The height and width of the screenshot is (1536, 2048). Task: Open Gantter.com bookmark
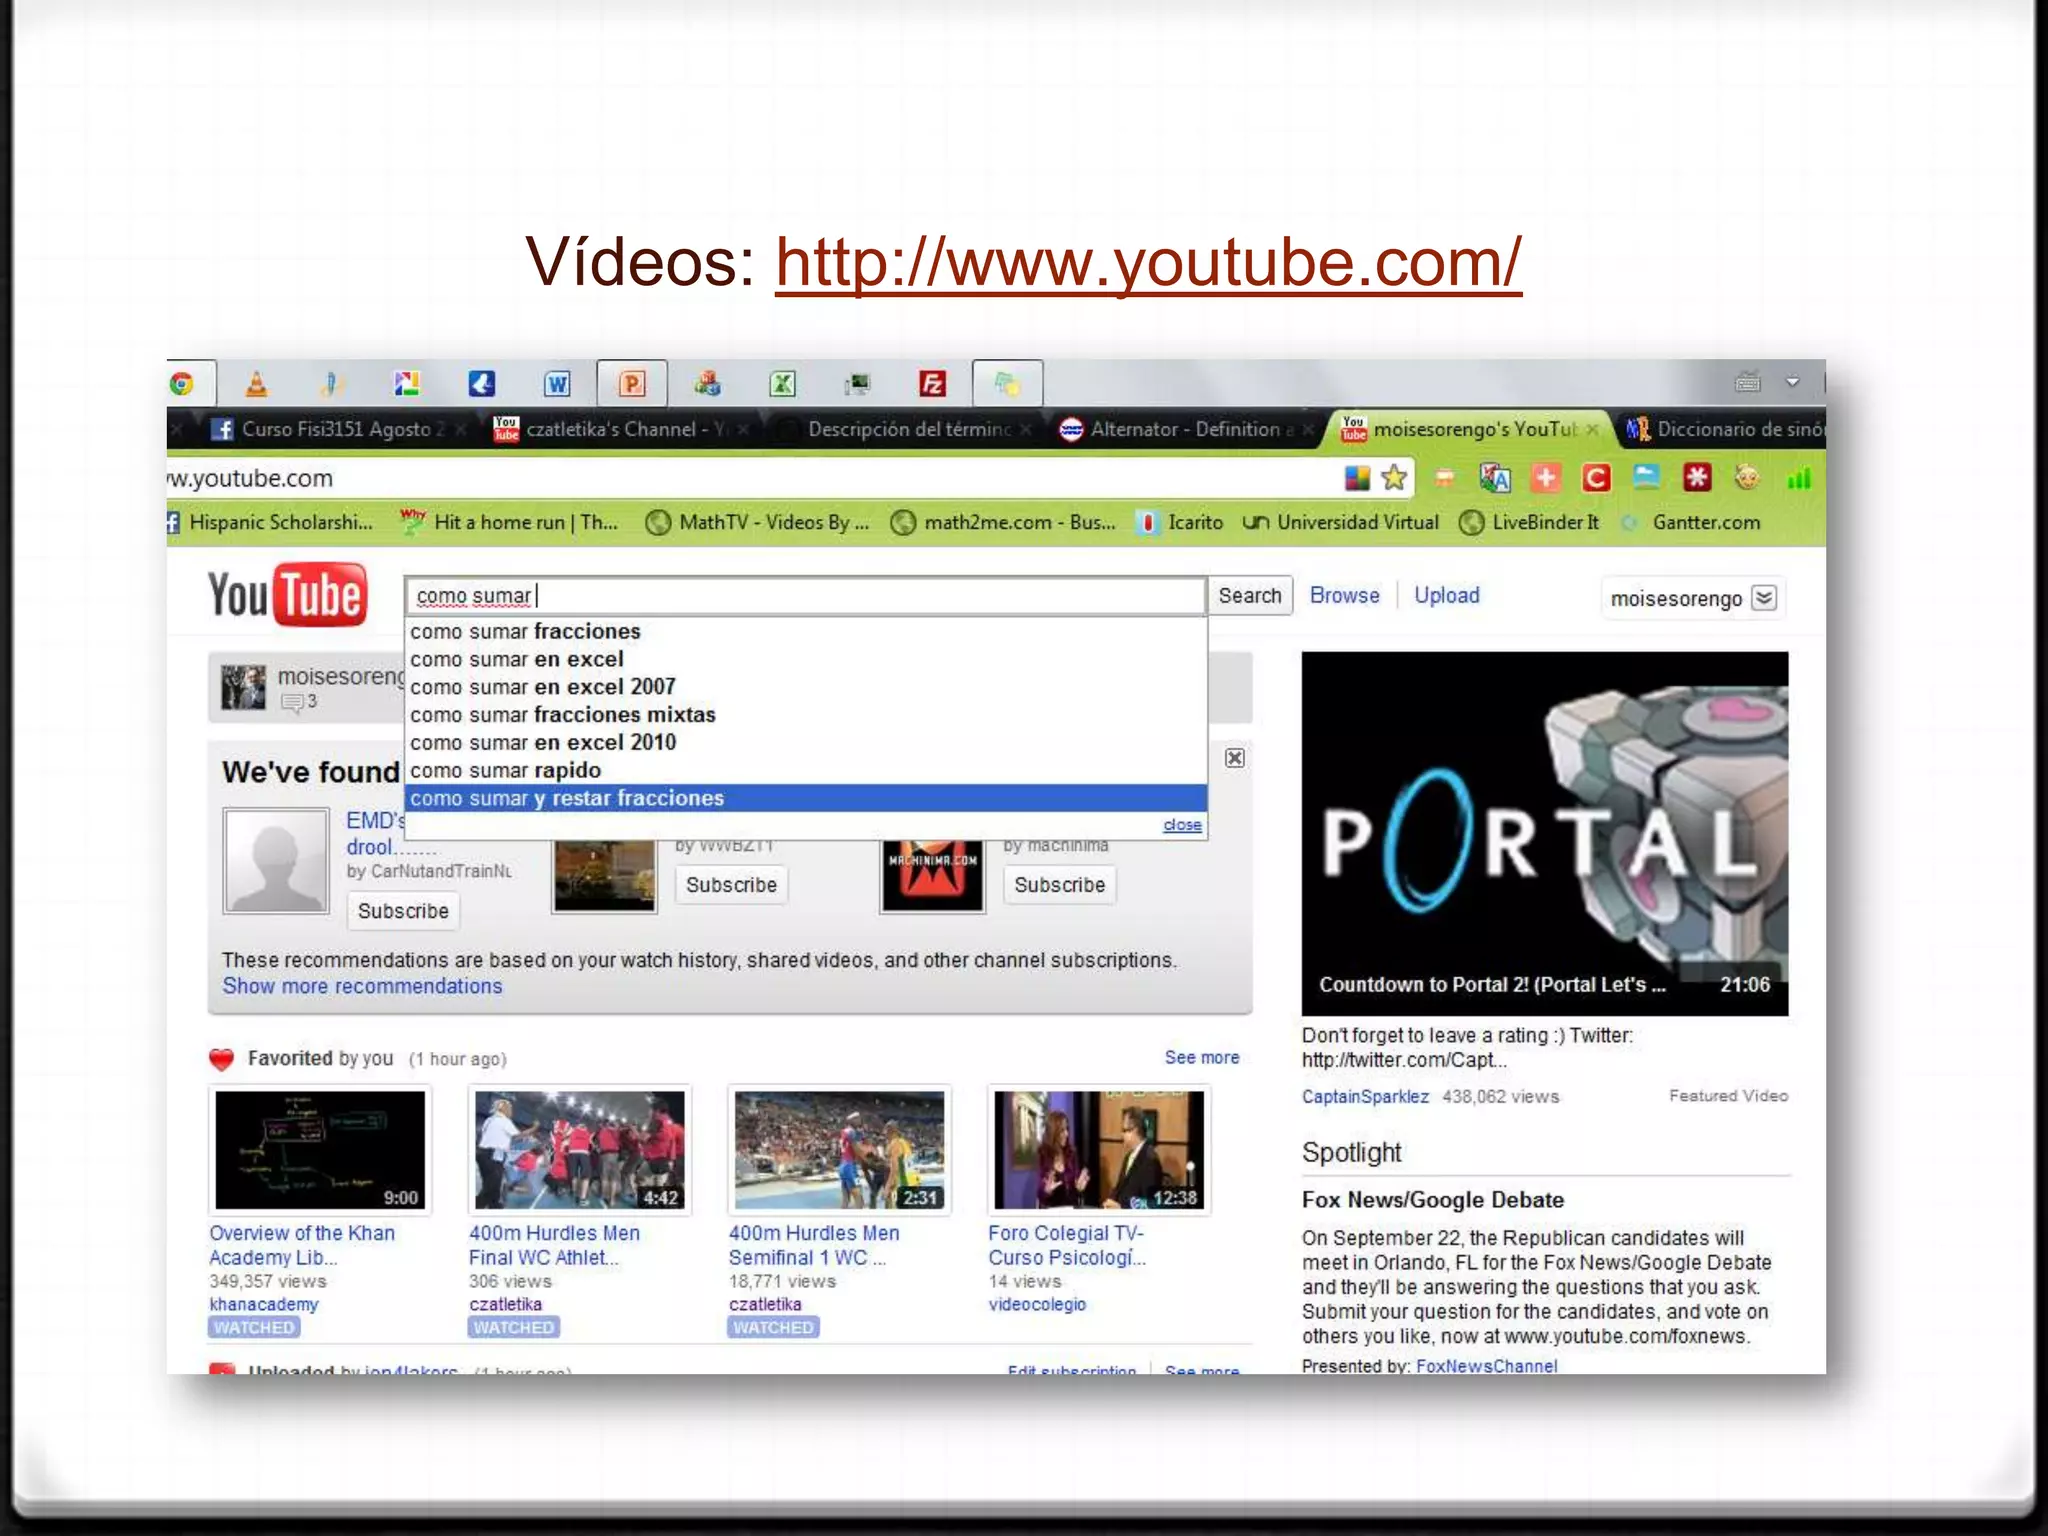tap(1692, 522)
